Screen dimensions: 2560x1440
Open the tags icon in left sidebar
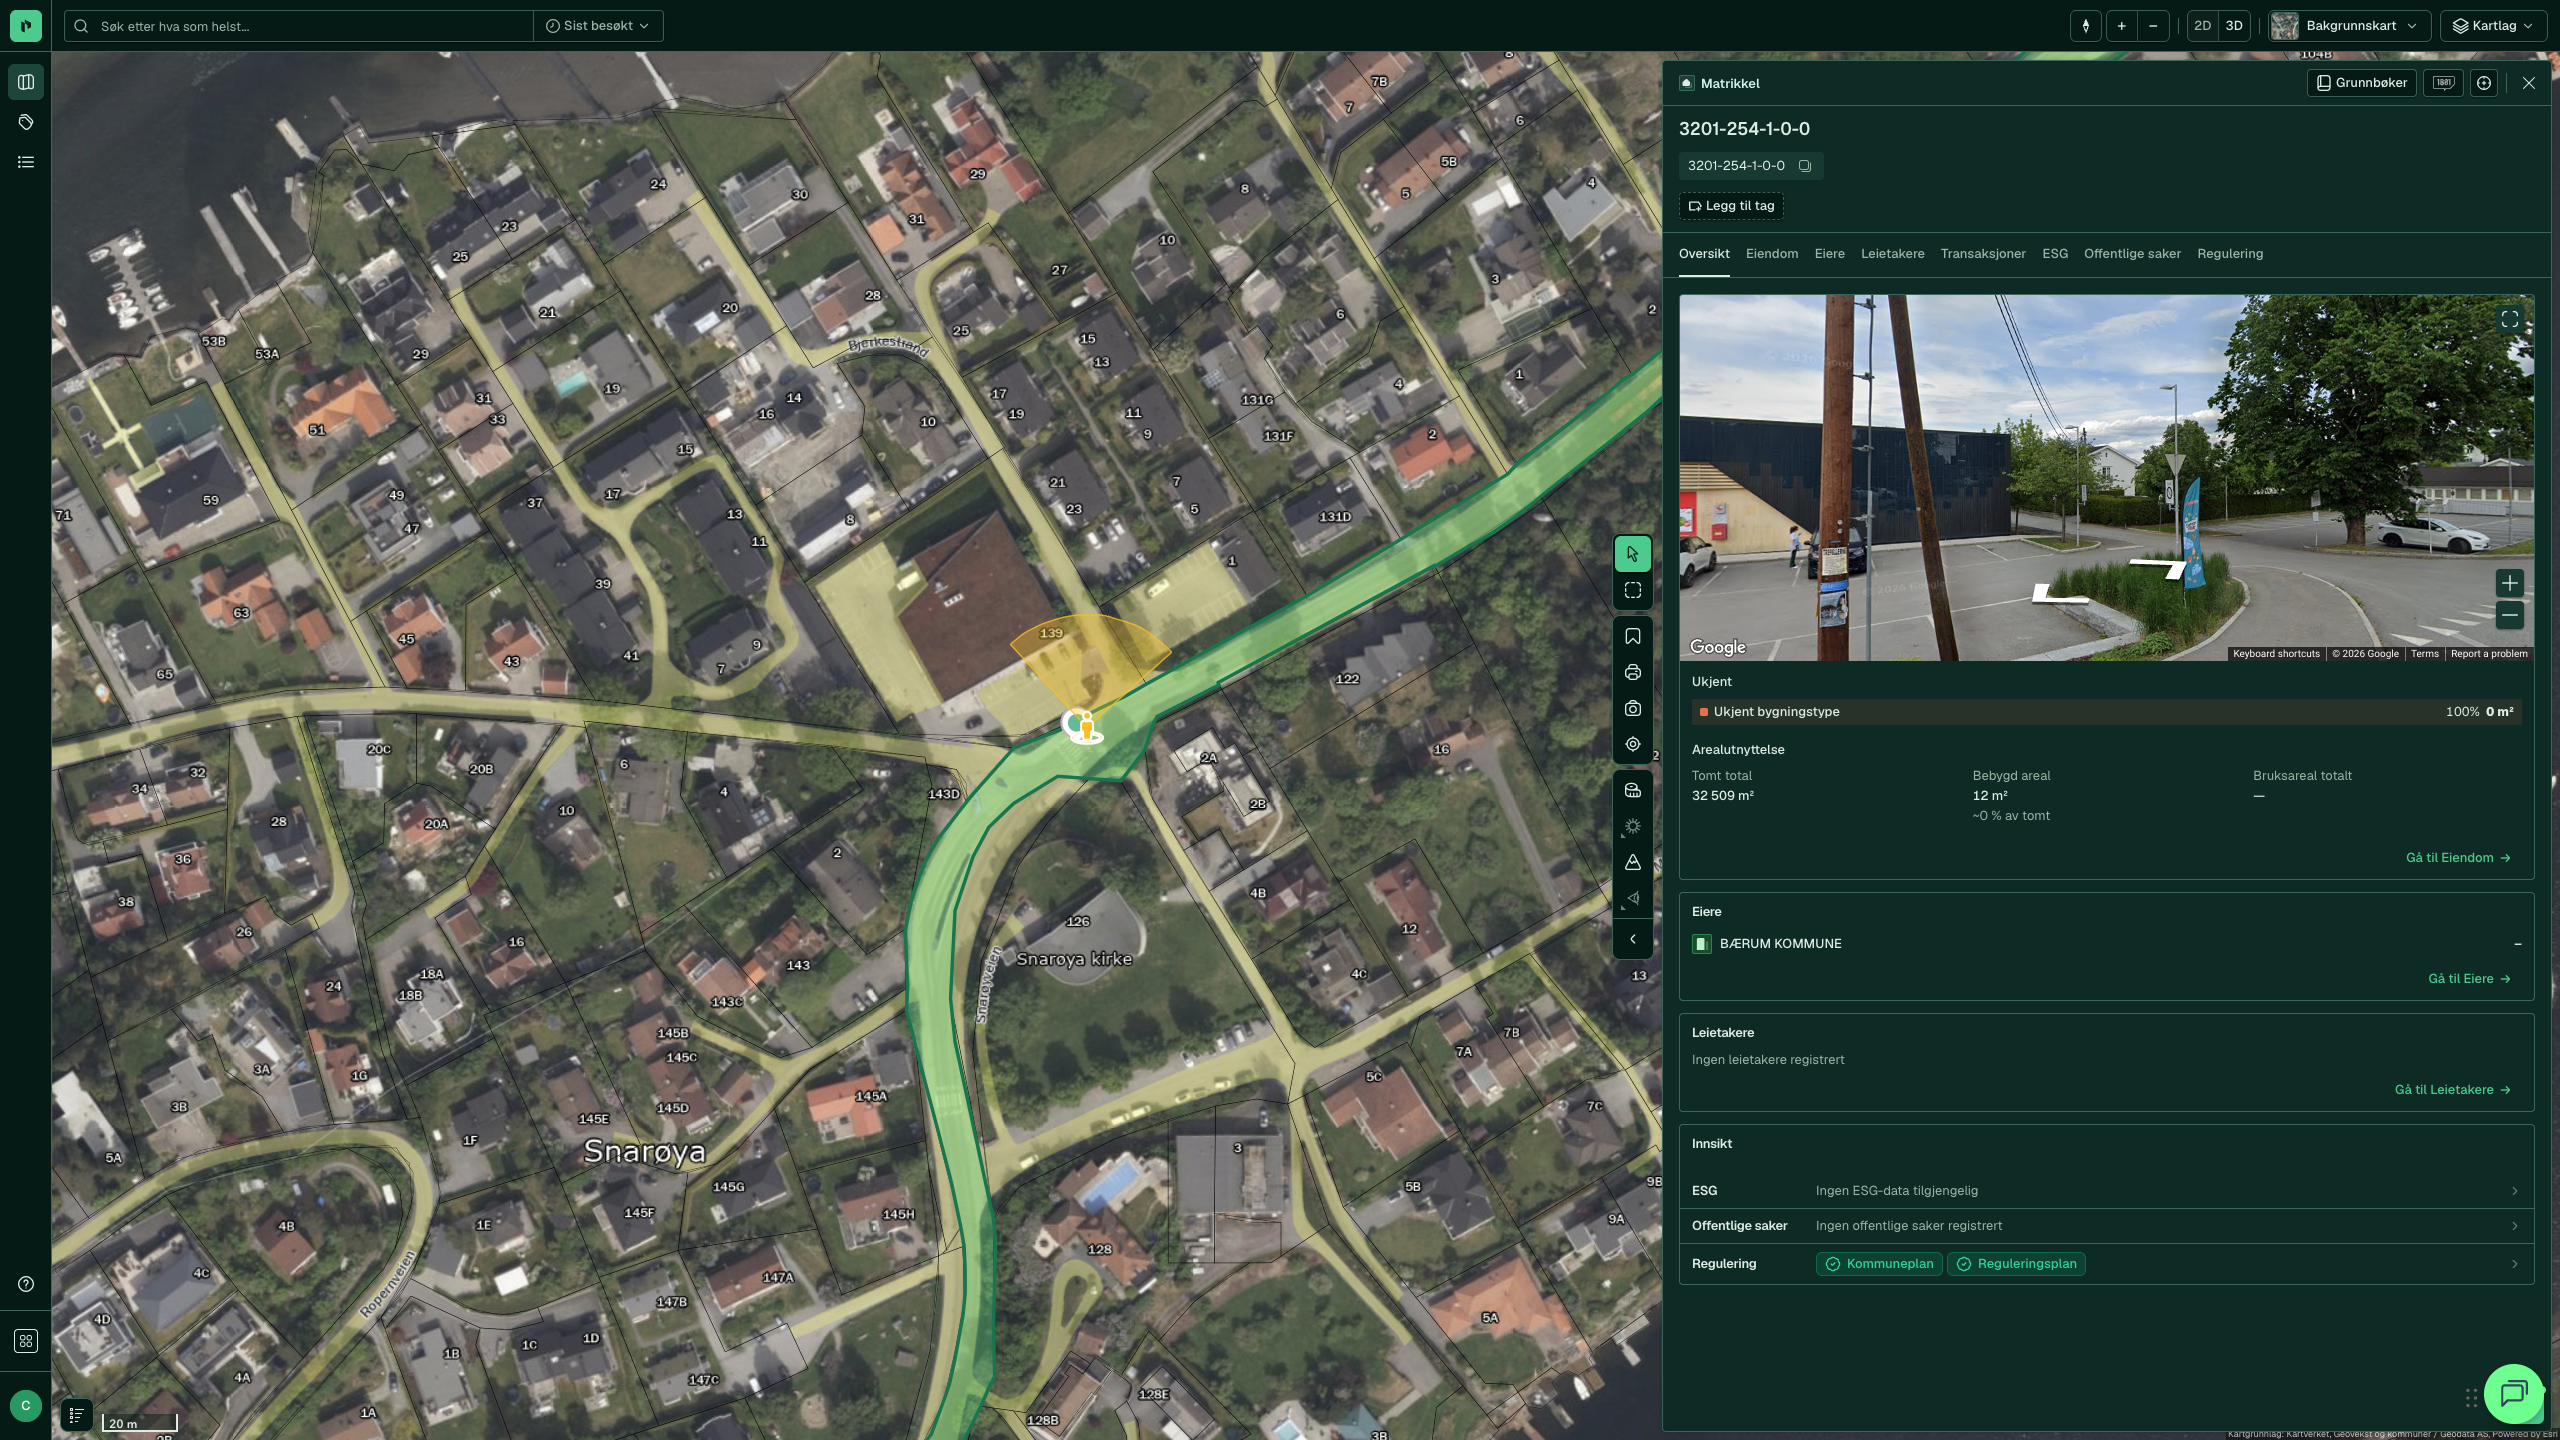point(26,122)
